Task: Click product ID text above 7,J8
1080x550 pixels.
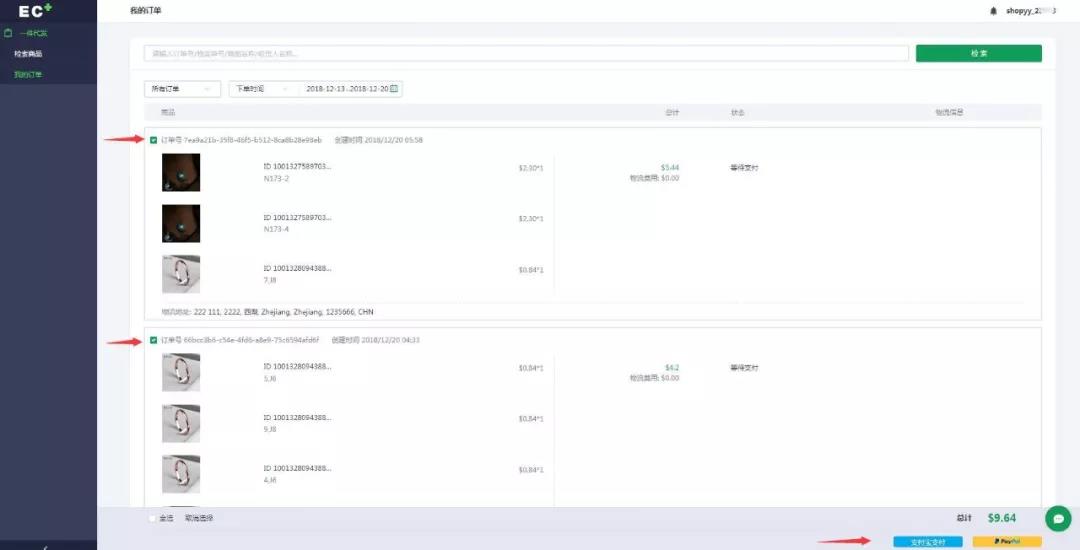Action: (298, 268)
